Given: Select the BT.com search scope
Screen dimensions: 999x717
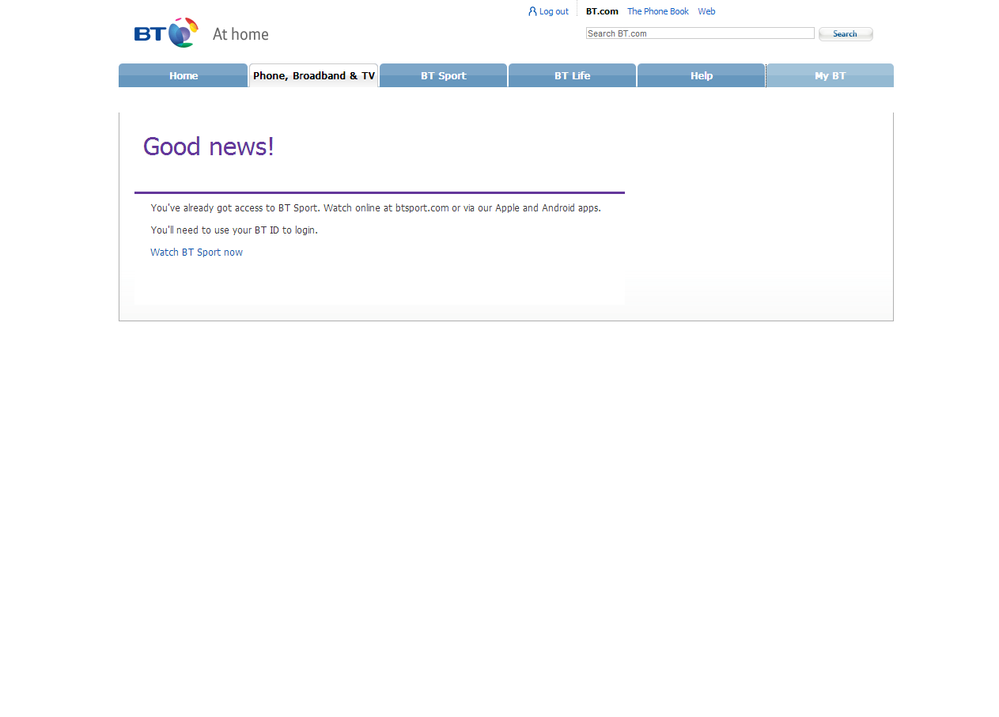Looking at the screenshot, I should [x=602, y=11].
